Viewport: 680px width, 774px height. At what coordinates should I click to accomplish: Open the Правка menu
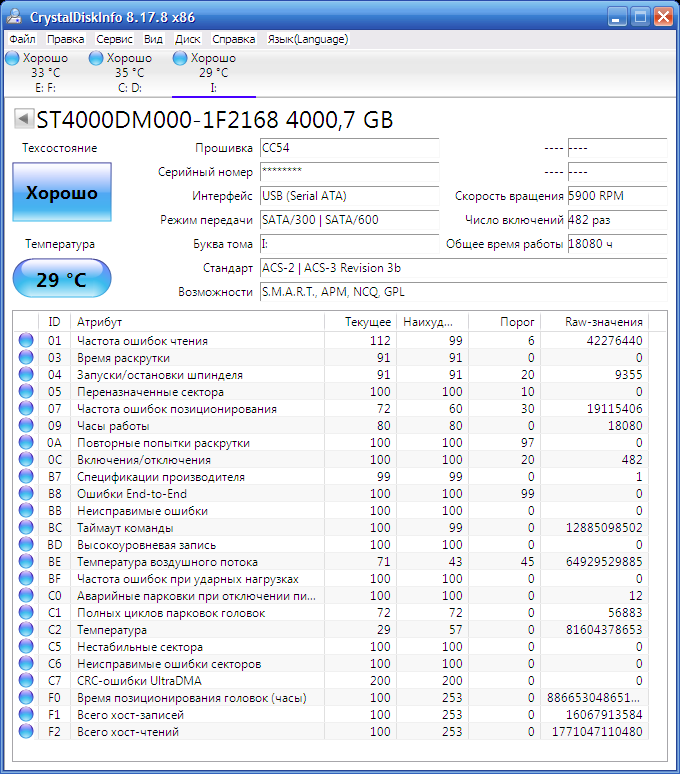coord(65,39)
